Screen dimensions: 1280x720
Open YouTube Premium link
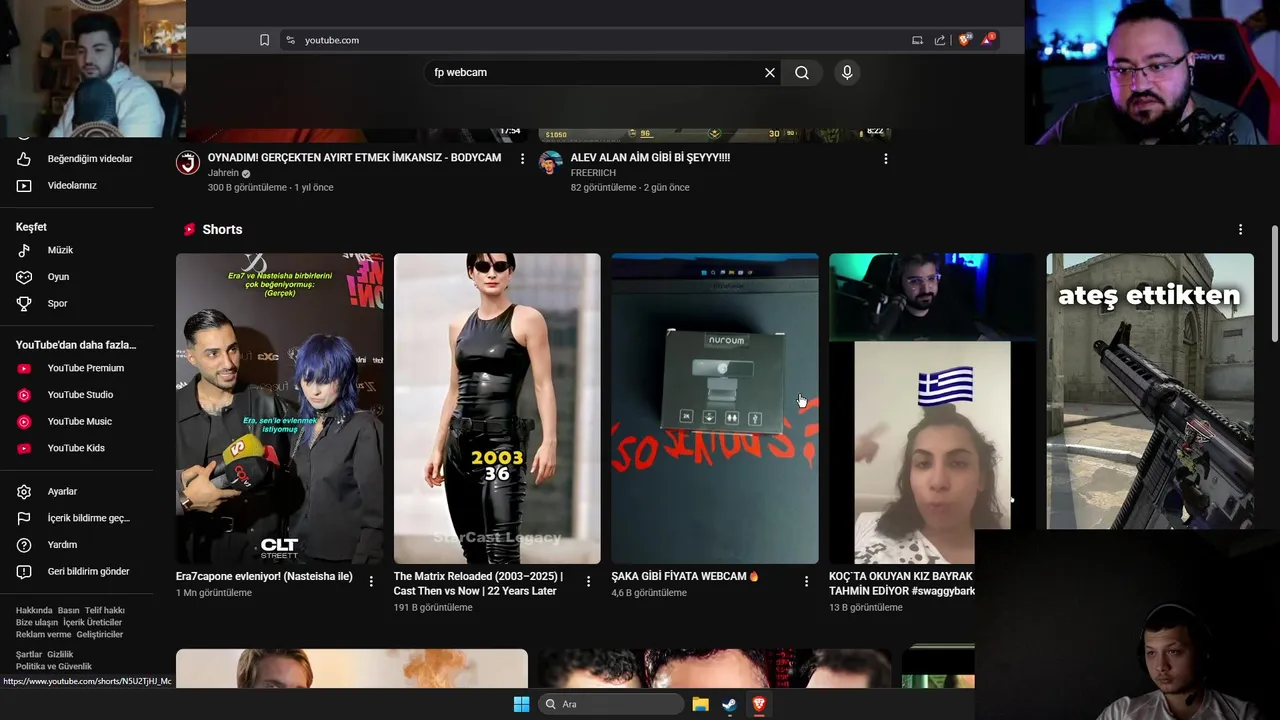pyautogui.click(x=84, y=368)
